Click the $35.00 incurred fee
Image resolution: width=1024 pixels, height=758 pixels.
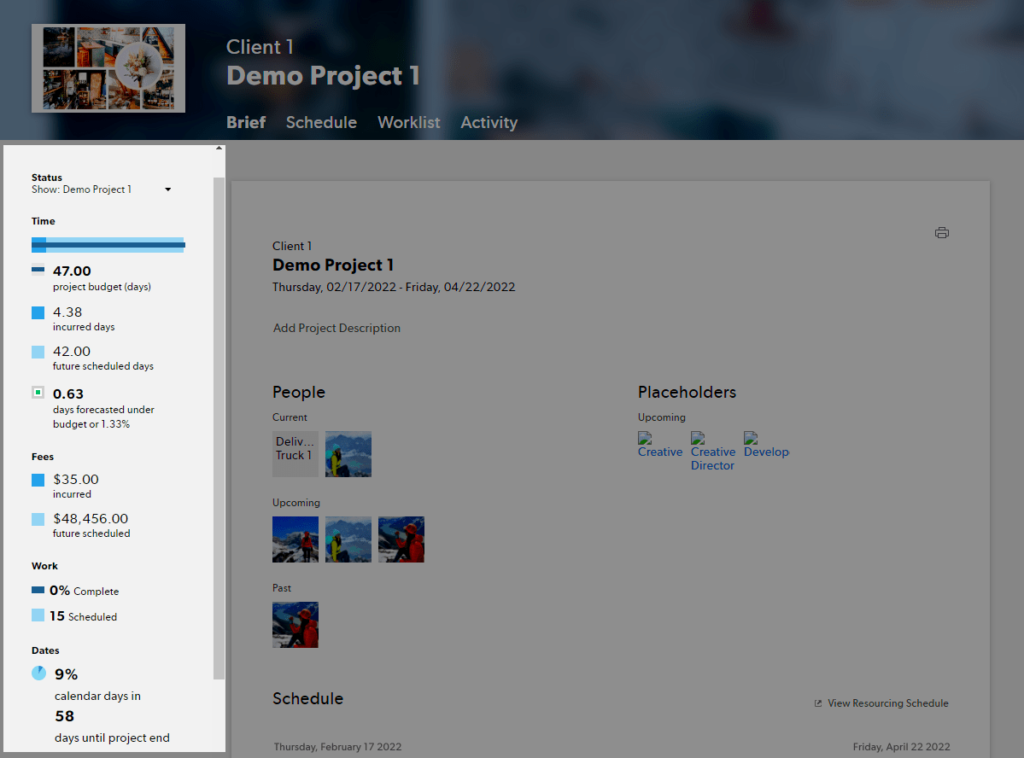coord(76,479)
